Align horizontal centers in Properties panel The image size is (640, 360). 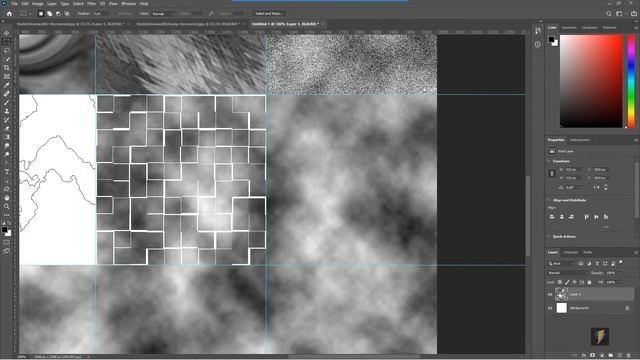[562, 217]
